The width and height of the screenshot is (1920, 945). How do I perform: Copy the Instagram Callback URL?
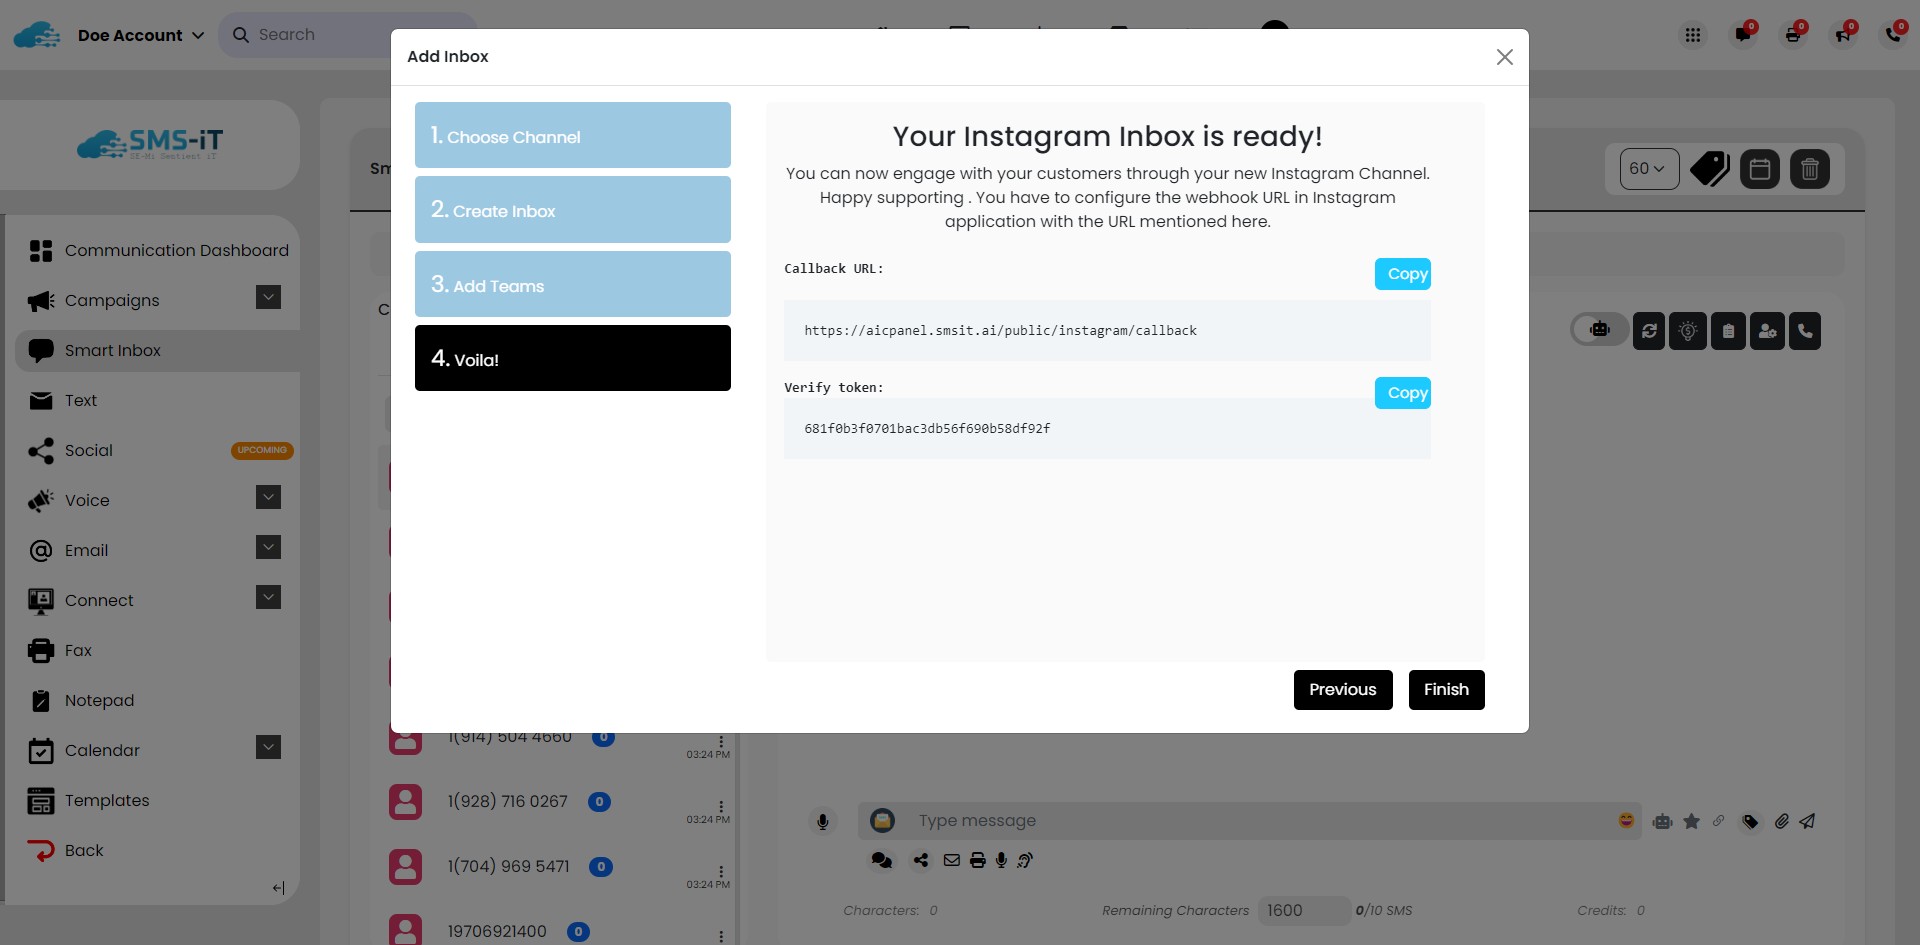[1402, 273]
